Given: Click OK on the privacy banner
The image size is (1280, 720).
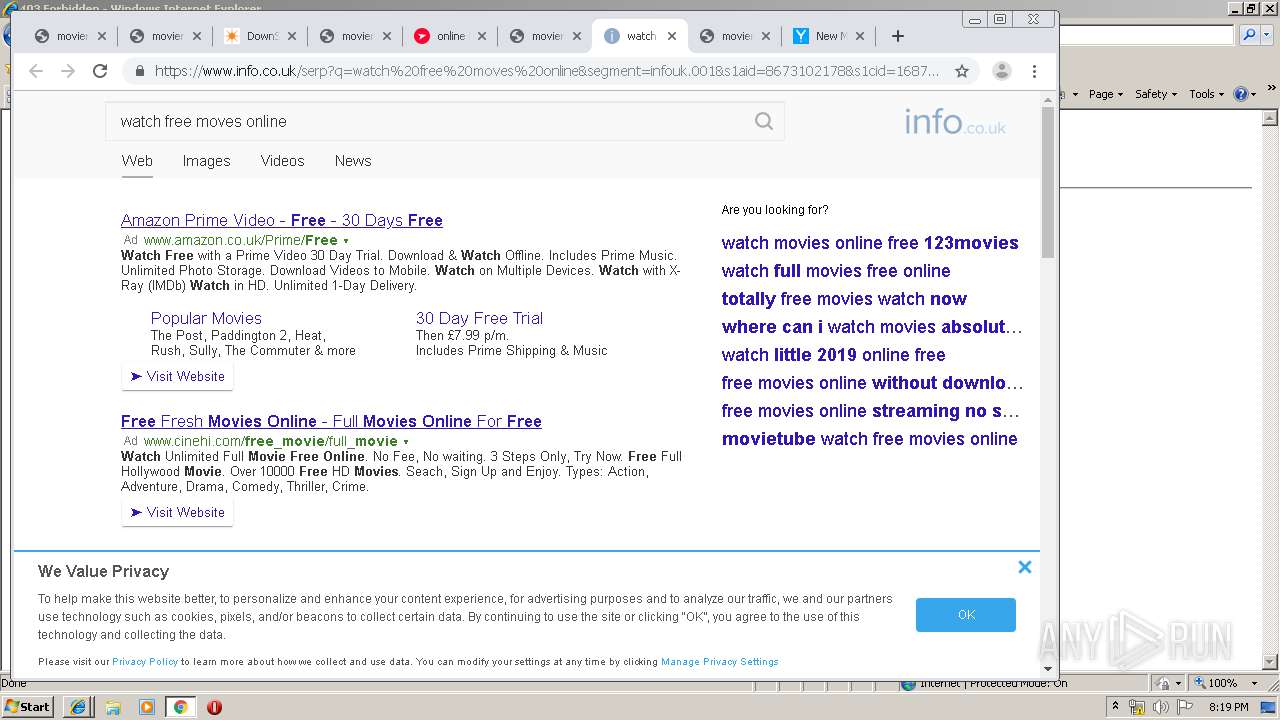Looking at the screenshot, I should 966,615.
